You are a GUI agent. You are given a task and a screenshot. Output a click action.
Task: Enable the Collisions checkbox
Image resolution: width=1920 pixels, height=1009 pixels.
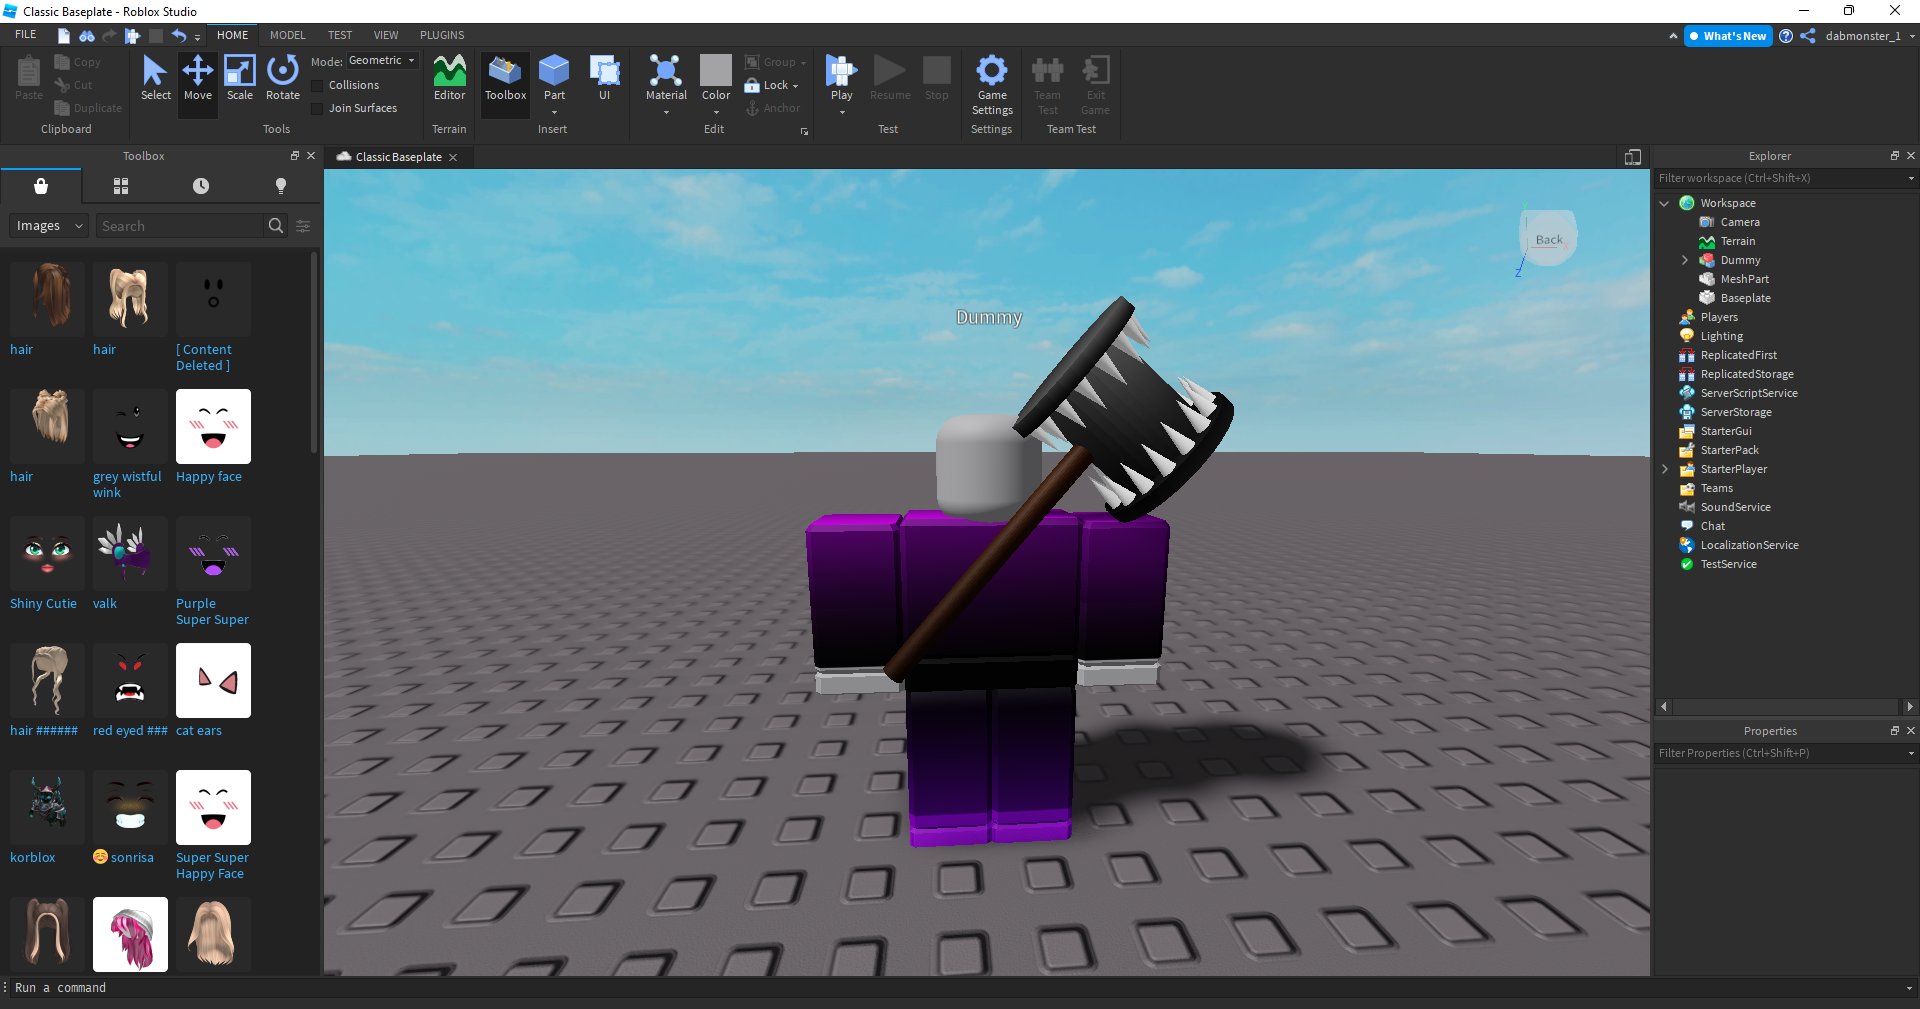tap(317, 85)
